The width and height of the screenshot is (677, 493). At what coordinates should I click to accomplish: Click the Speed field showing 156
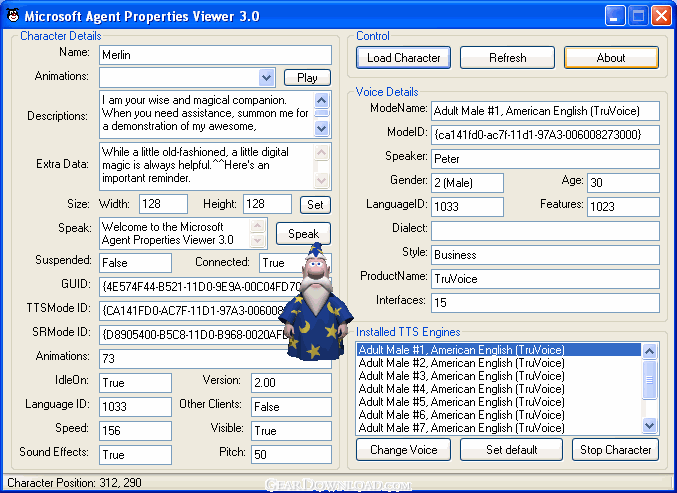(x=135, y=431)
